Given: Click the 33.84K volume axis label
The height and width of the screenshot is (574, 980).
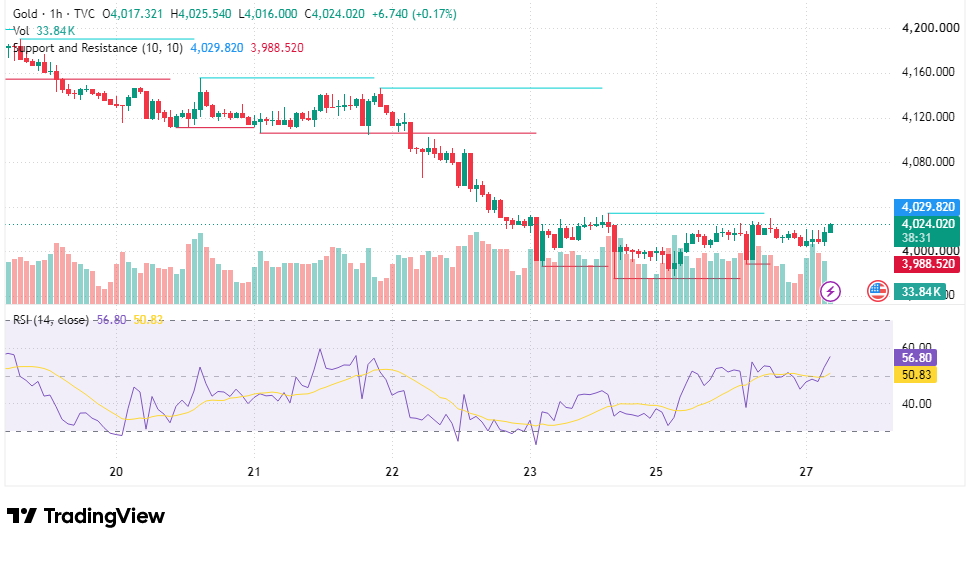Looking at the screenshot, I should [x=919, y=292].
